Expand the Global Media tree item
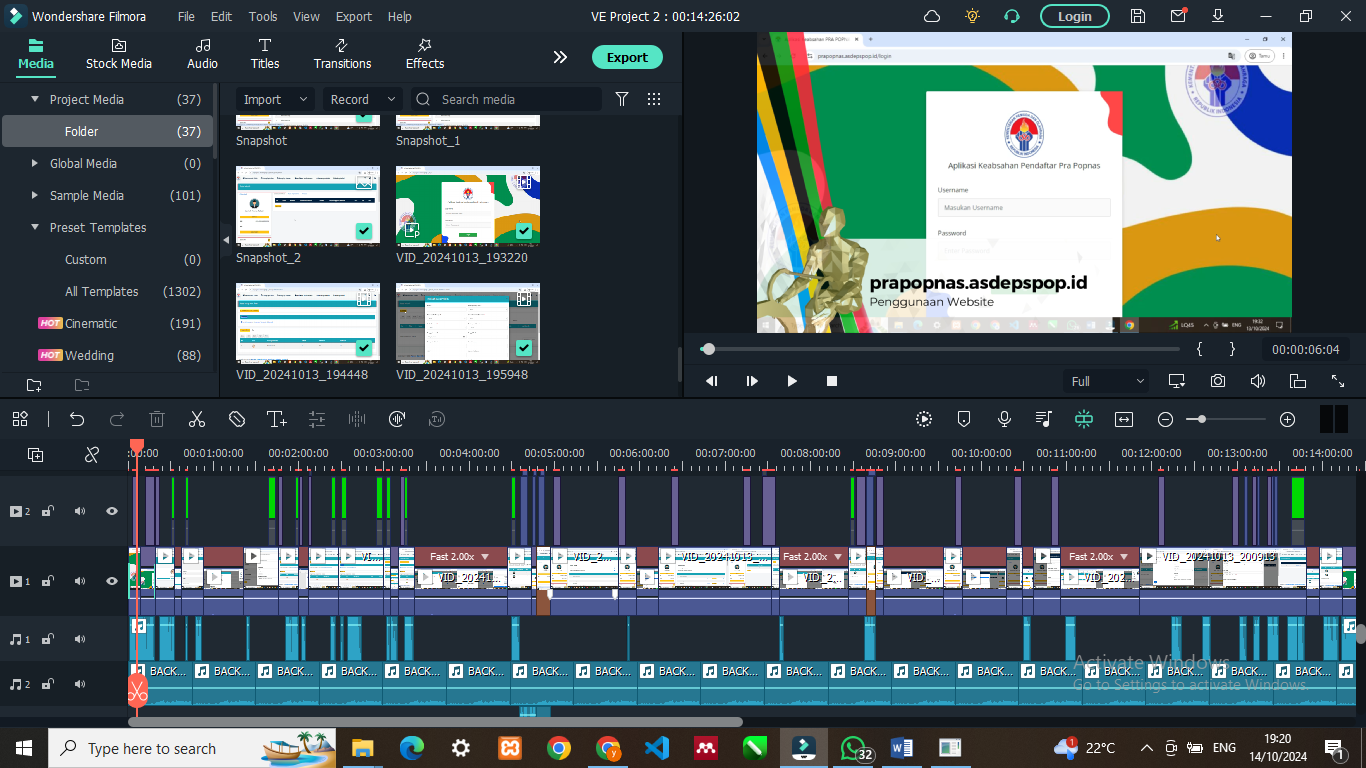The height and width of the screenshot is (768, 1366). point(36,163)
